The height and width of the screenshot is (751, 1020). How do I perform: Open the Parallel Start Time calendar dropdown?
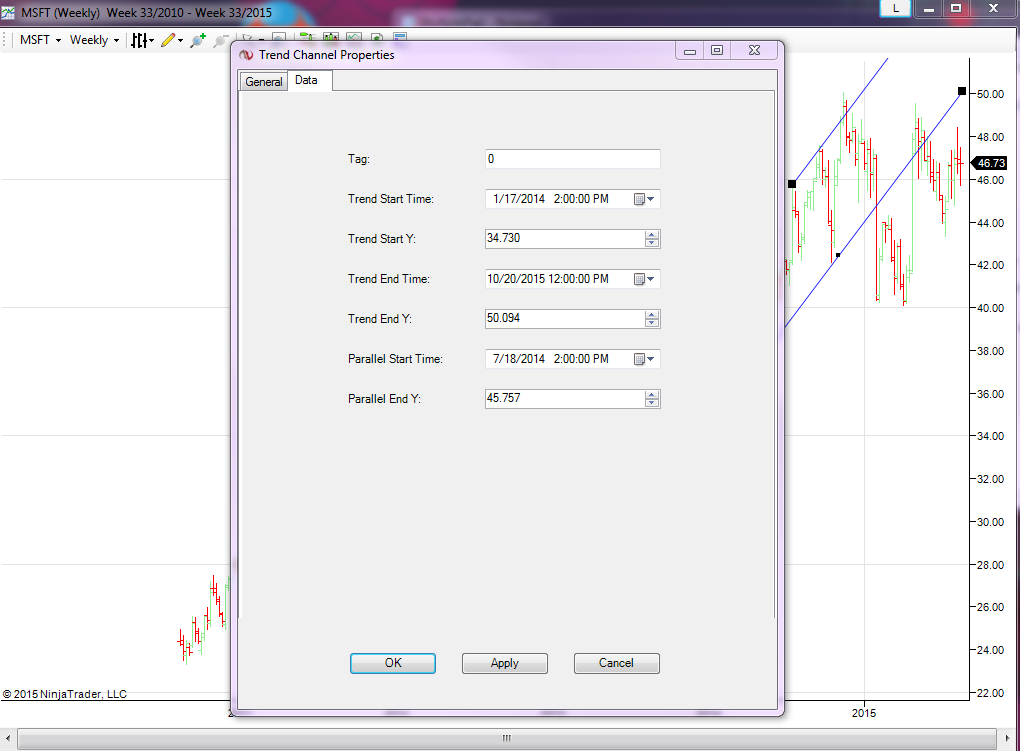(x=644, y=359)
